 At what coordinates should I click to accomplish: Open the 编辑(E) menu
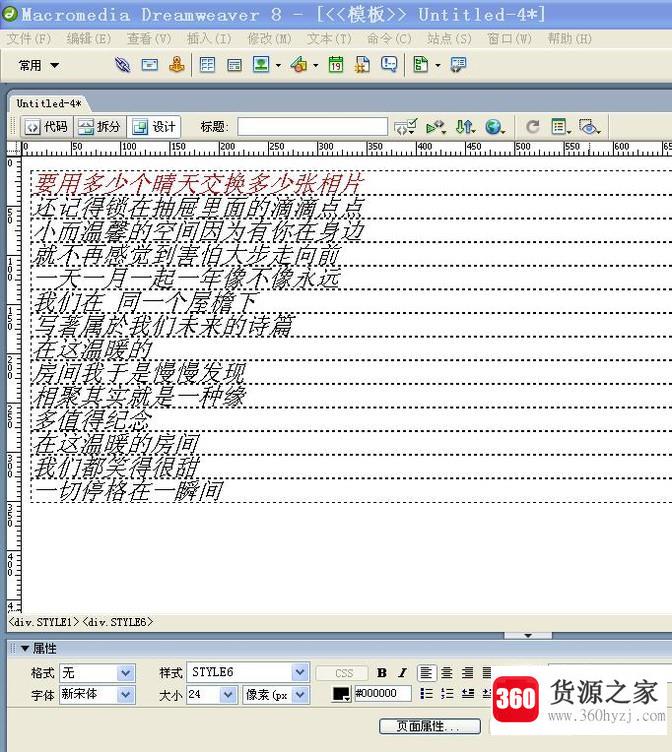pos(89,39)
